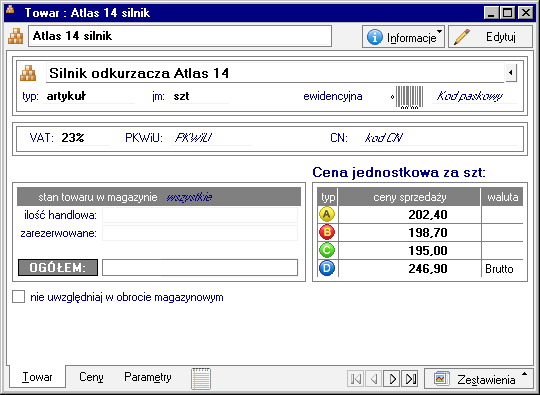Click the blue D price type icon
Image resolution: width=540 pixels, height=395 pixels.
pos(327,268)
